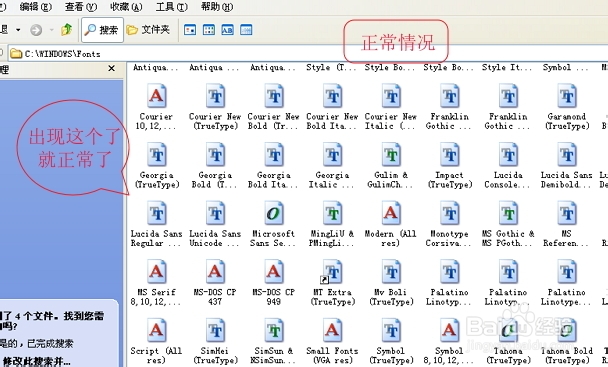
Task: Switch to large icons view
Action: coord(190,30)
